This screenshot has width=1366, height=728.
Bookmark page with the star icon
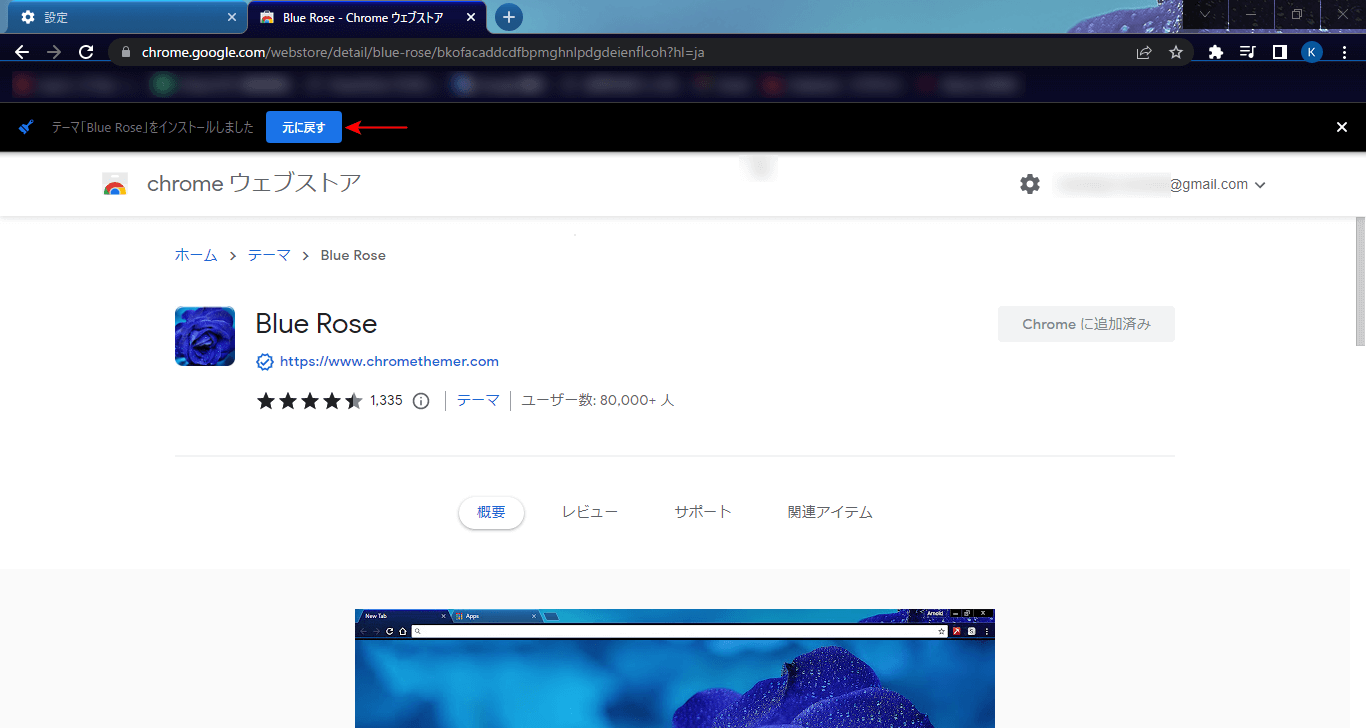click(x=1176, y=52)
